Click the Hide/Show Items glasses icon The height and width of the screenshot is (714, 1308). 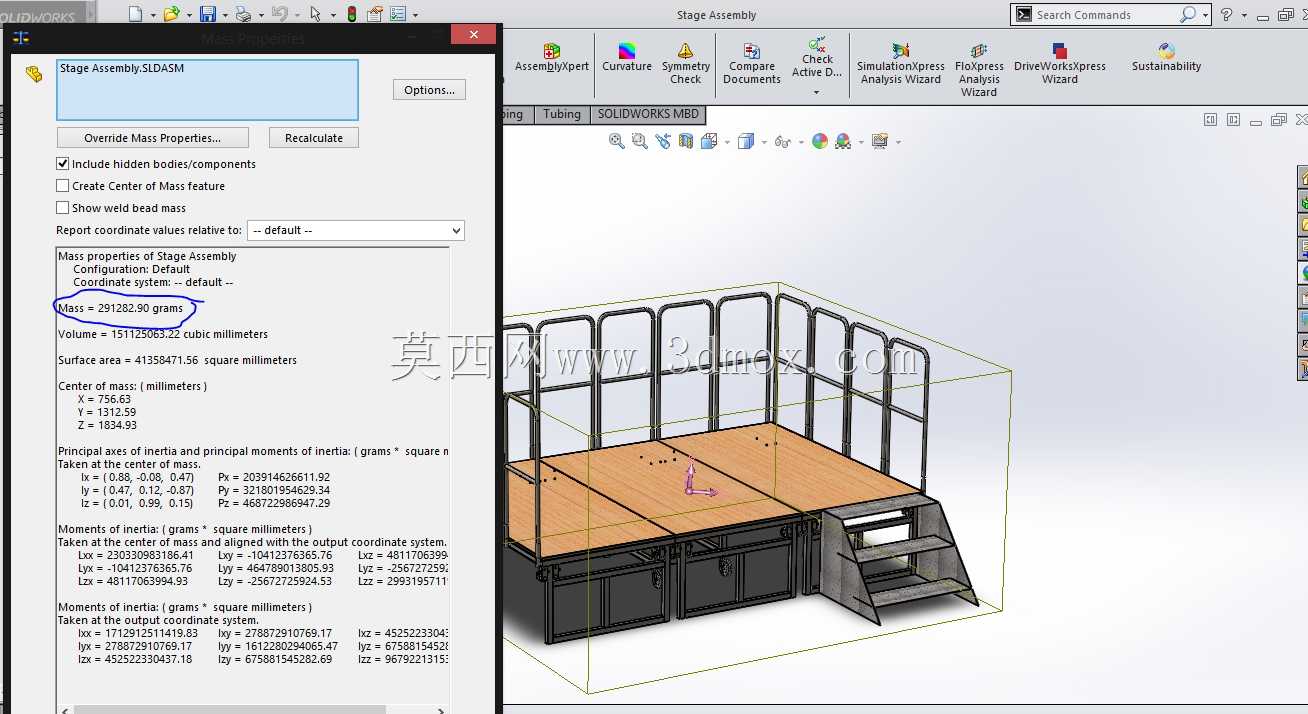782,141
